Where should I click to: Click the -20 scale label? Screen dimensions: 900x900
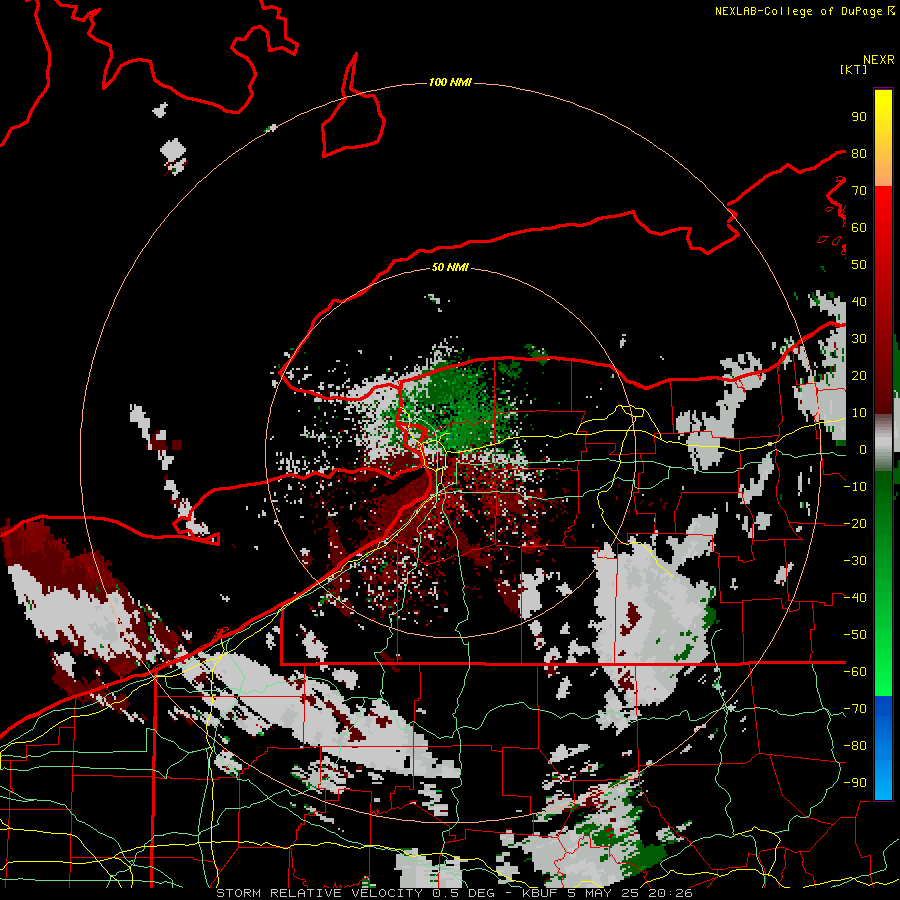click(855, 523)
